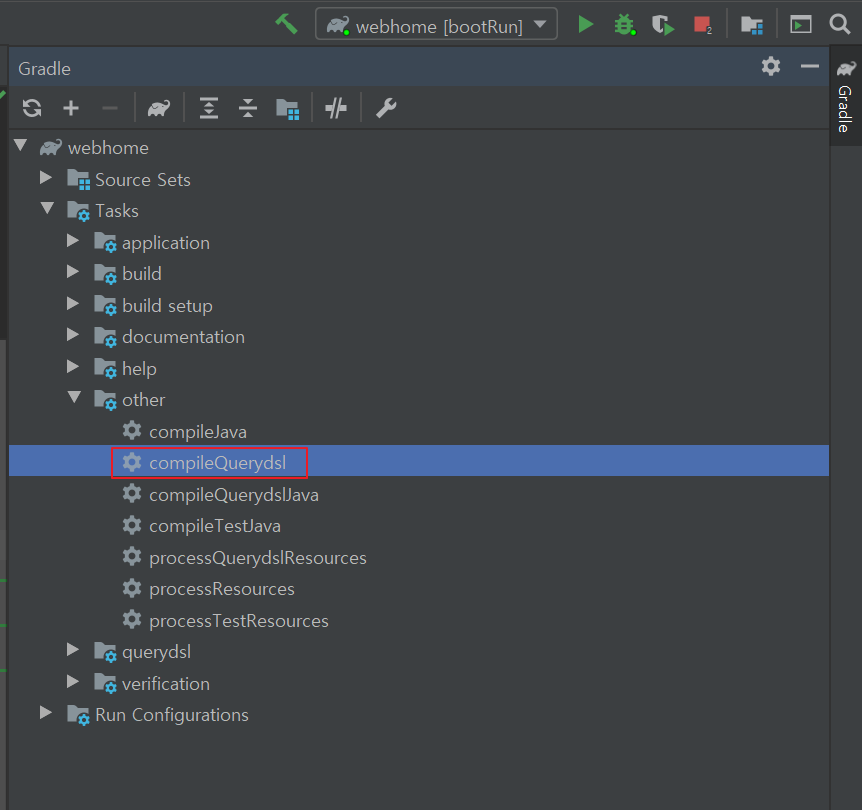The image size is (862, 810).
Task: Expand the verification group arrow
Action: (x=73, y=682)
